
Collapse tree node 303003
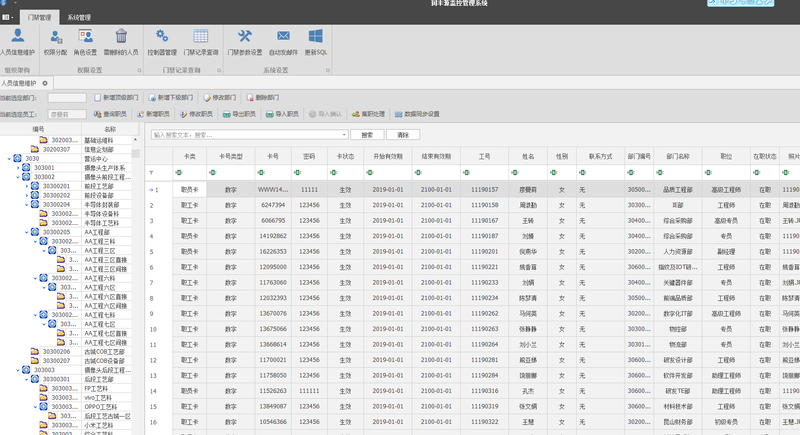pyautogui.click(x=18, y=370)
